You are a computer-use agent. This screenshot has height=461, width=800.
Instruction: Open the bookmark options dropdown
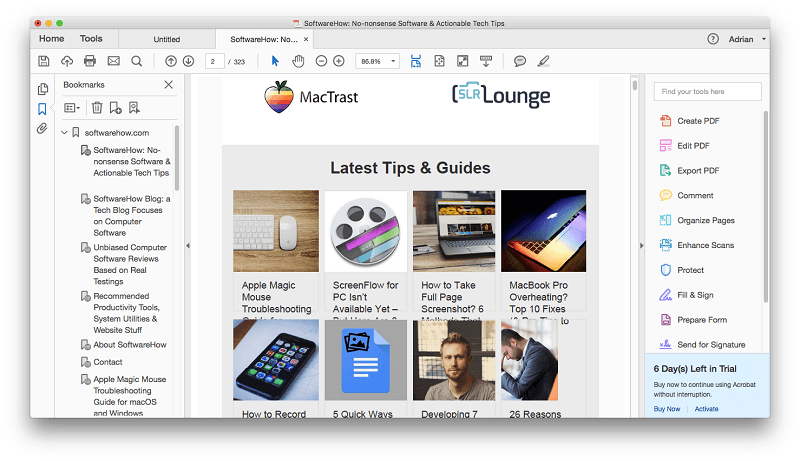(x=72, y=108)
